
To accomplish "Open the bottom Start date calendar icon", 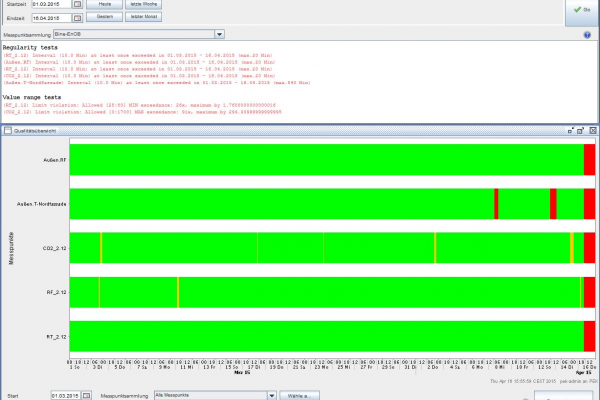I will pyautogui.click(x=87, y=395).
